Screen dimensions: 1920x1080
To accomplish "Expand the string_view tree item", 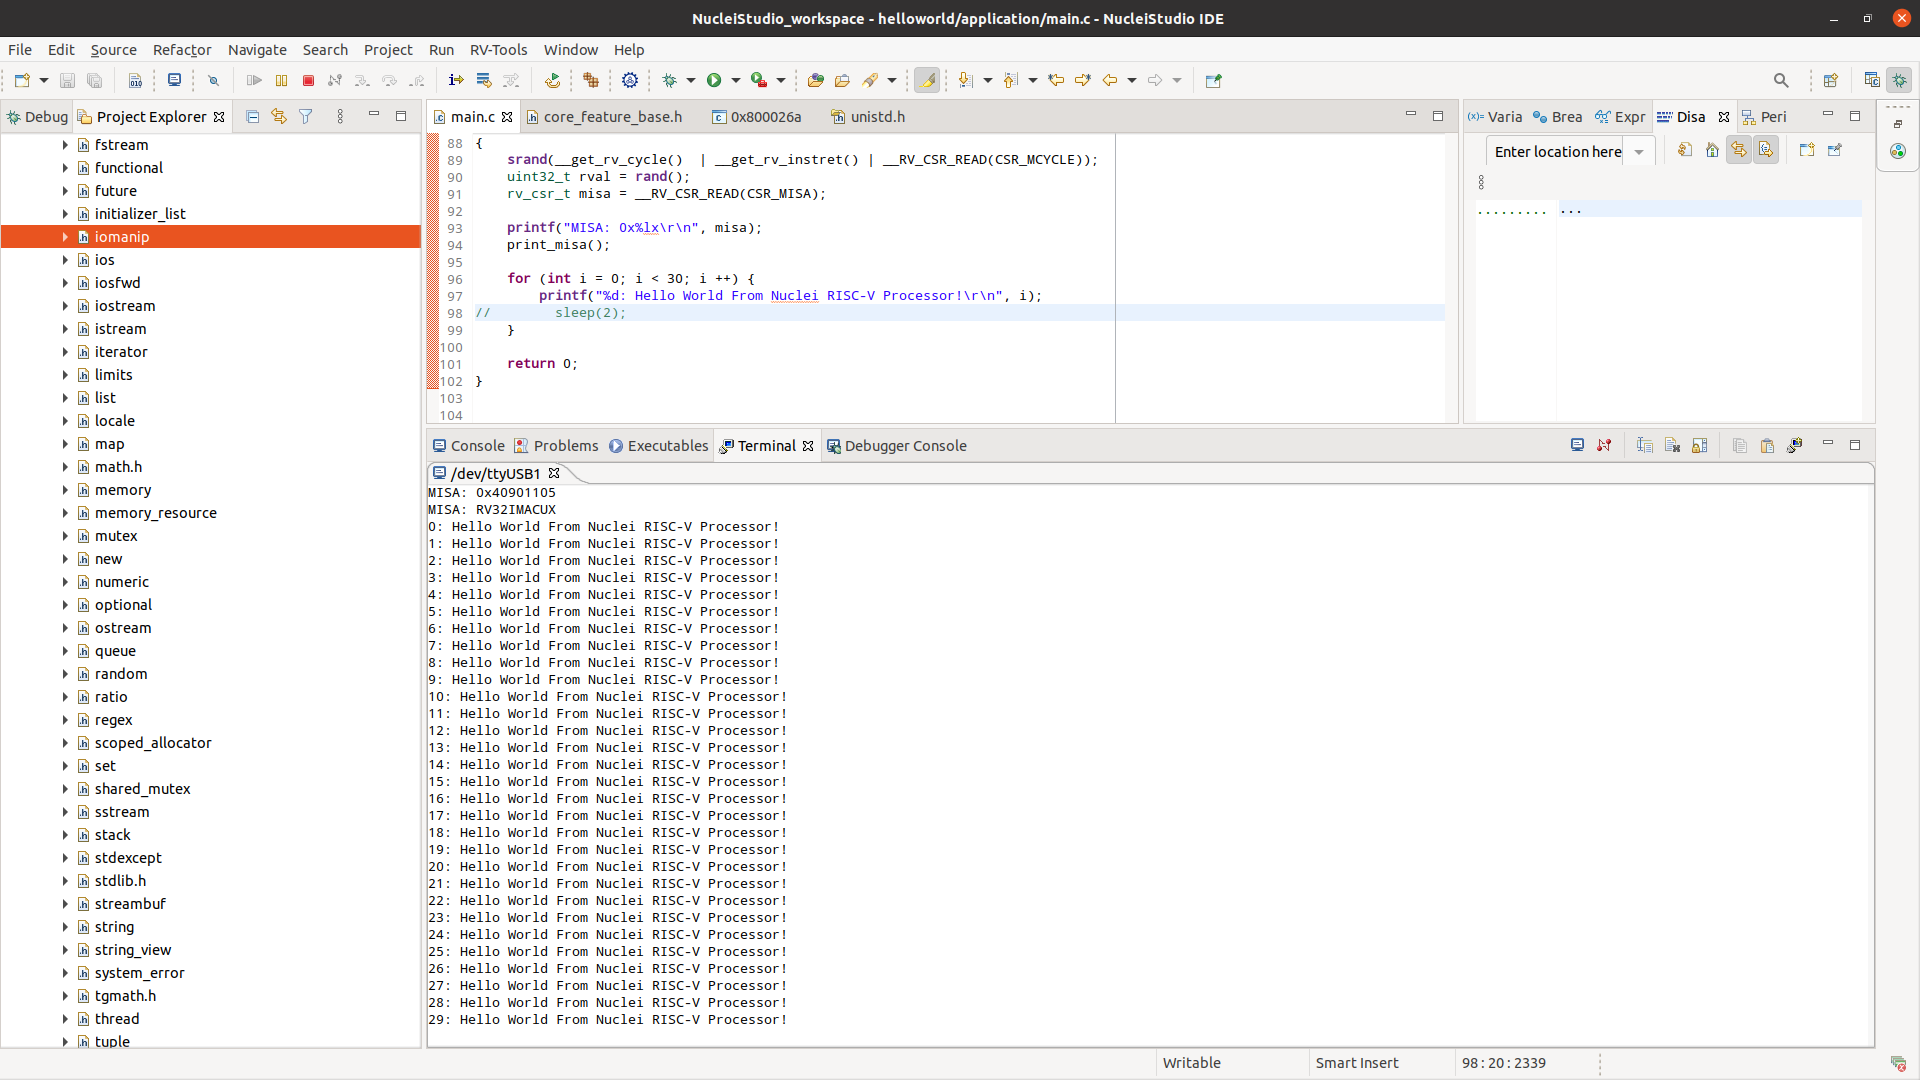I will (x=65, y=950).
